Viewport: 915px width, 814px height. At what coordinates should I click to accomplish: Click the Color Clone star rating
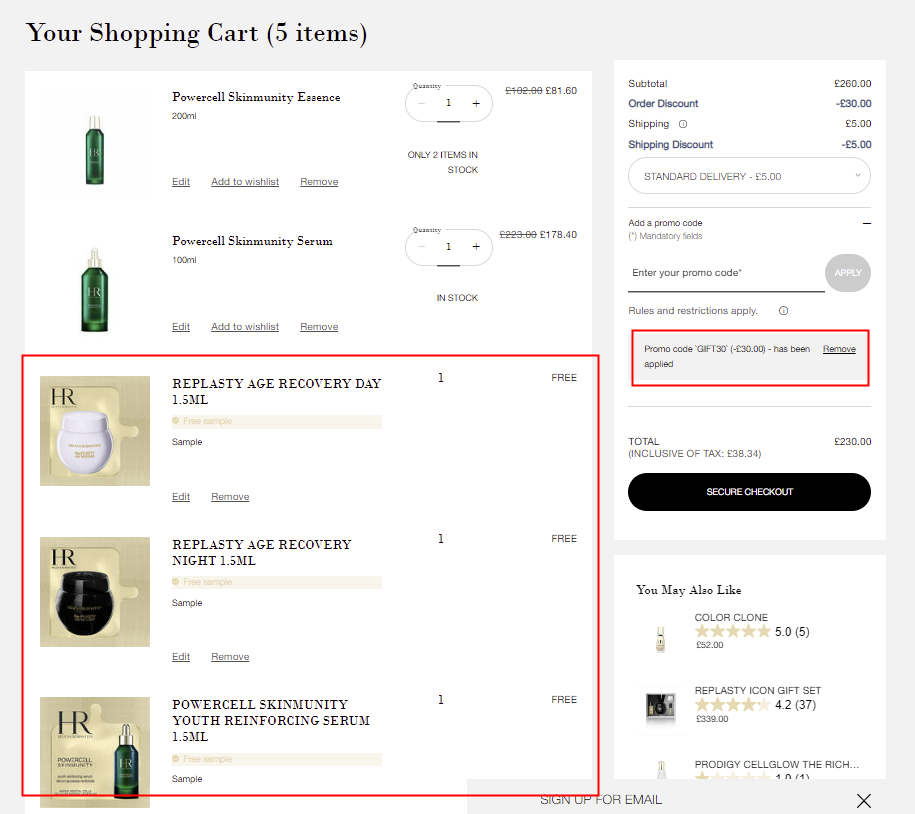point(733,631)
